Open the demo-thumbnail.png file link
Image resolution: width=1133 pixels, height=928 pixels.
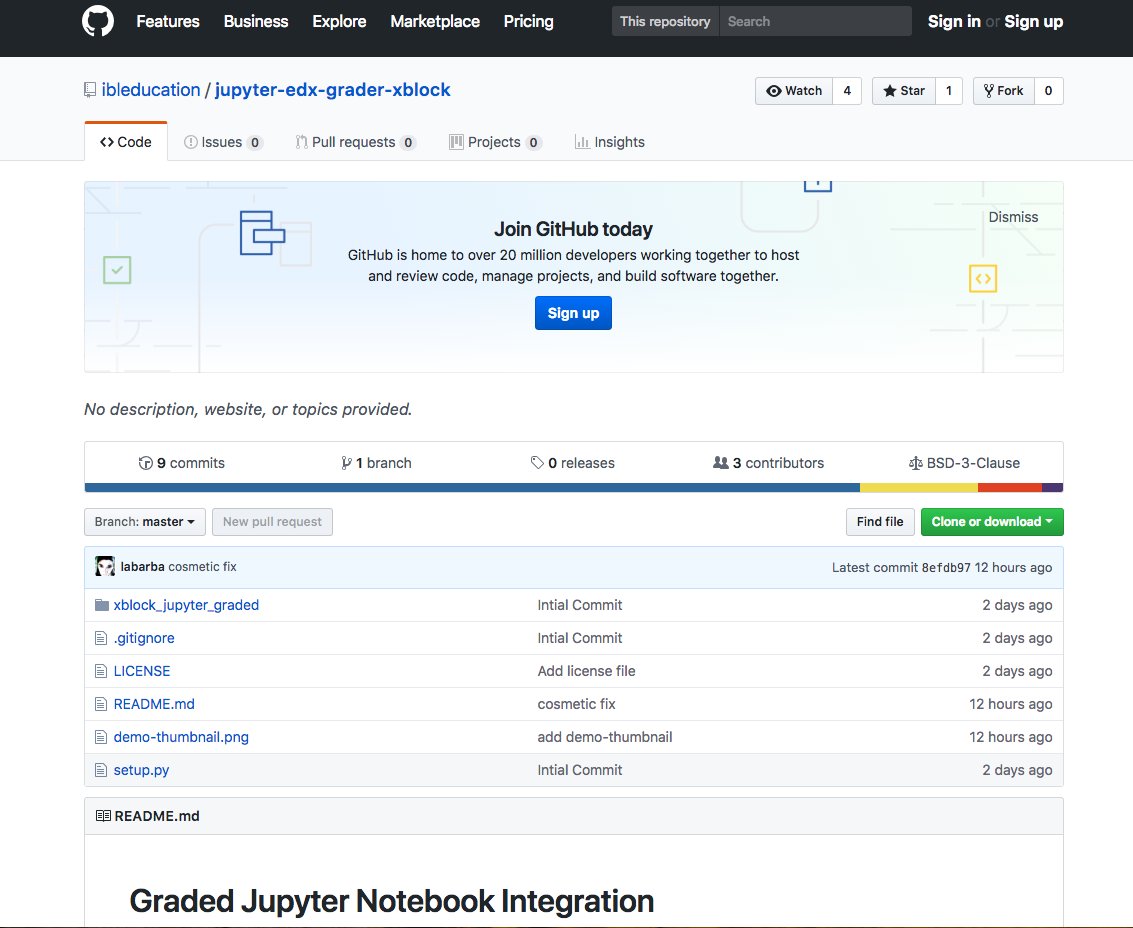point(181,737)
